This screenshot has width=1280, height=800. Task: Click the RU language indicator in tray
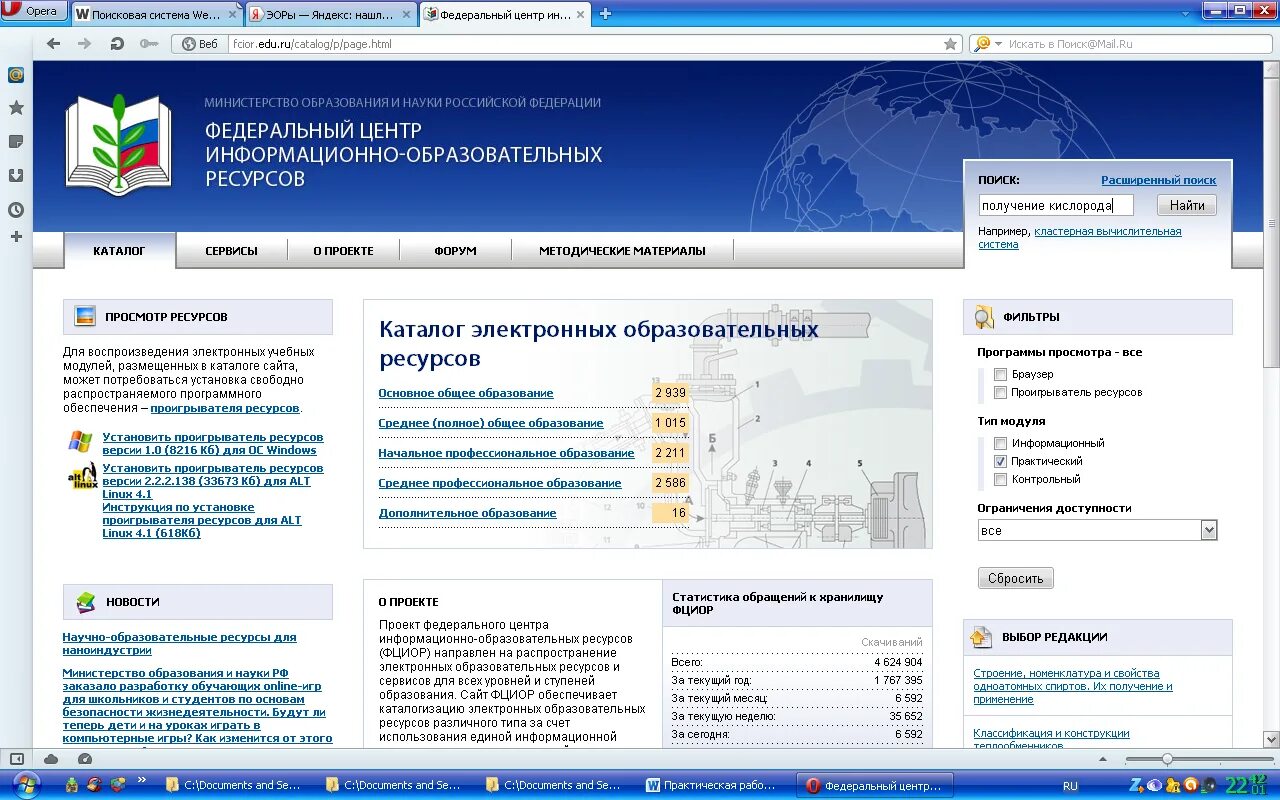coord(1070,786)
